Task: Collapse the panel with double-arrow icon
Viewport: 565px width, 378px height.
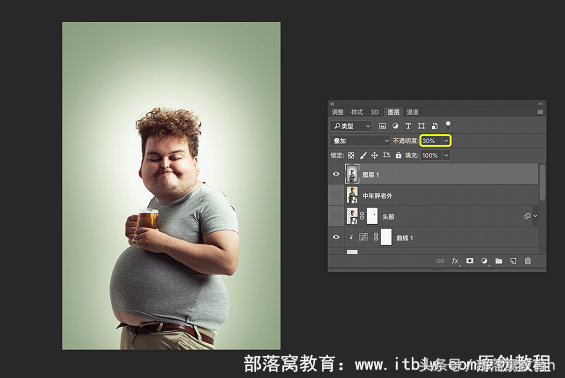Action: click(541, 104)
